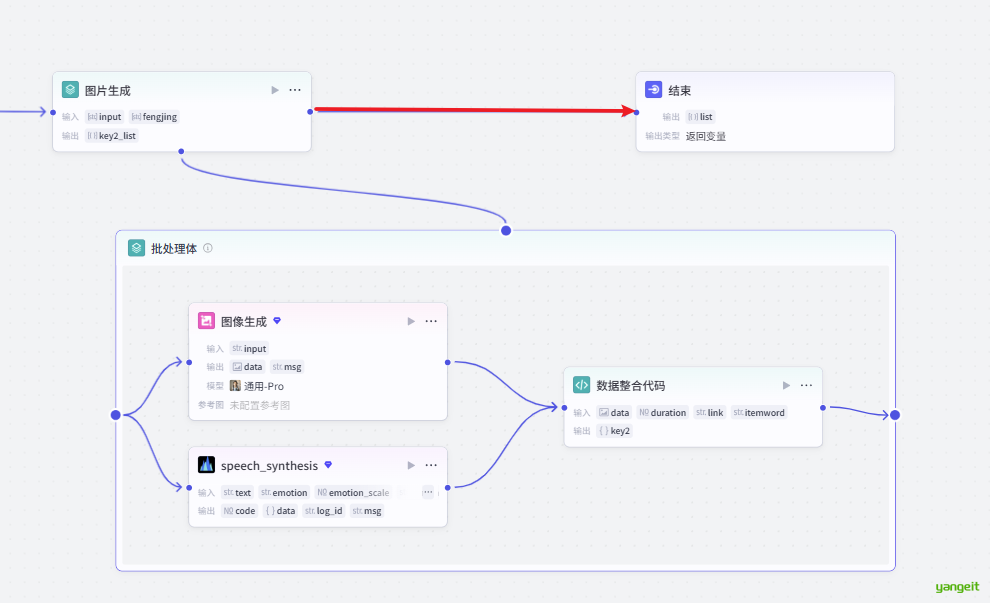Run the 图片生成 node with play button
Viewport: 990px width, 603px height.
[x=275, y=90]
